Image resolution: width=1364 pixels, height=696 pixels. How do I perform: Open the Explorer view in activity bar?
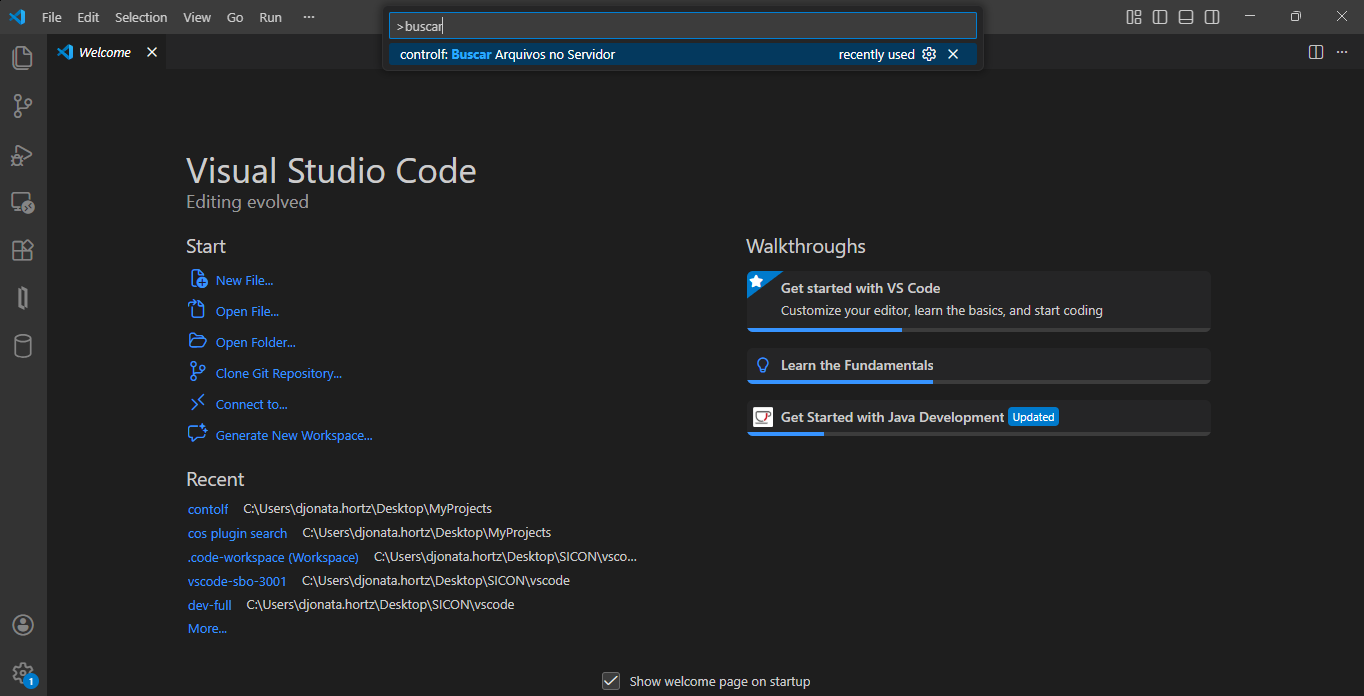(22, 57)
